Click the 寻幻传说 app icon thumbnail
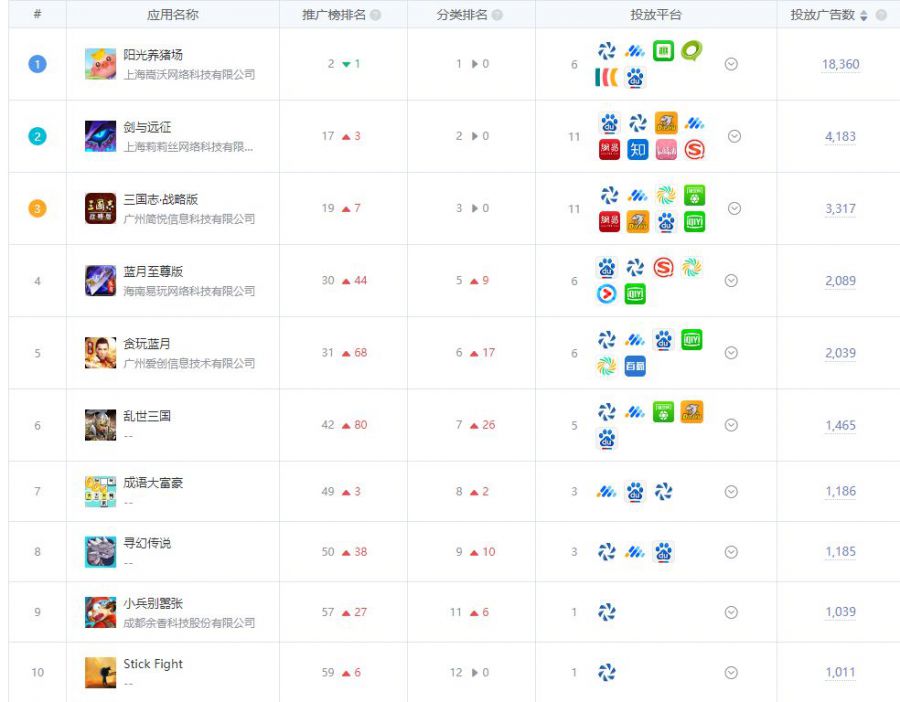The image size is (900, 702). click(100, 552)
